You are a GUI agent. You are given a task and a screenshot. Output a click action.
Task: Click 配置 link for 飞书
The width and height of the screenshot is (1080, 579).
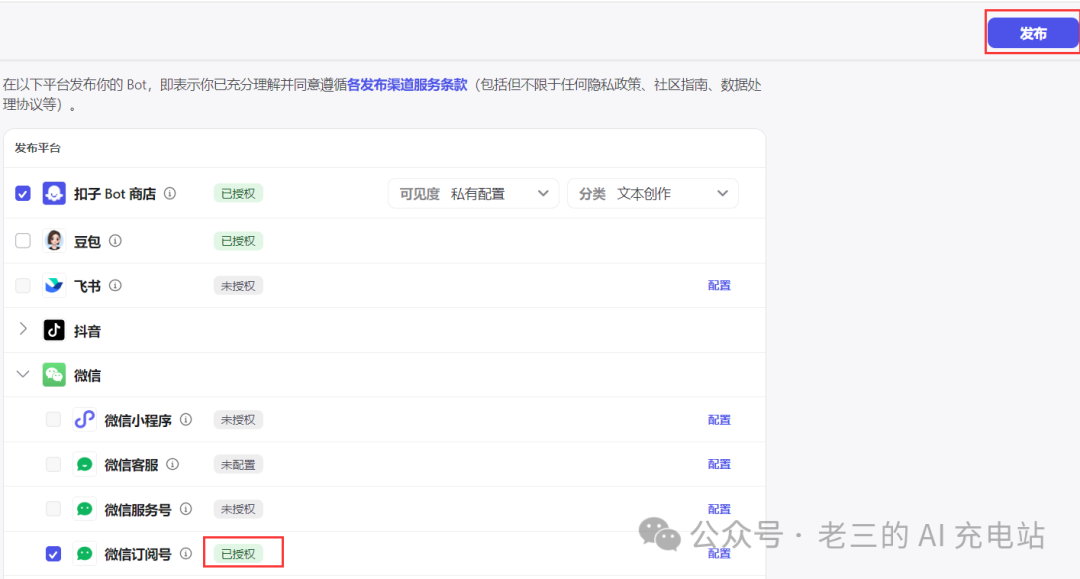(x=719, y=285)
